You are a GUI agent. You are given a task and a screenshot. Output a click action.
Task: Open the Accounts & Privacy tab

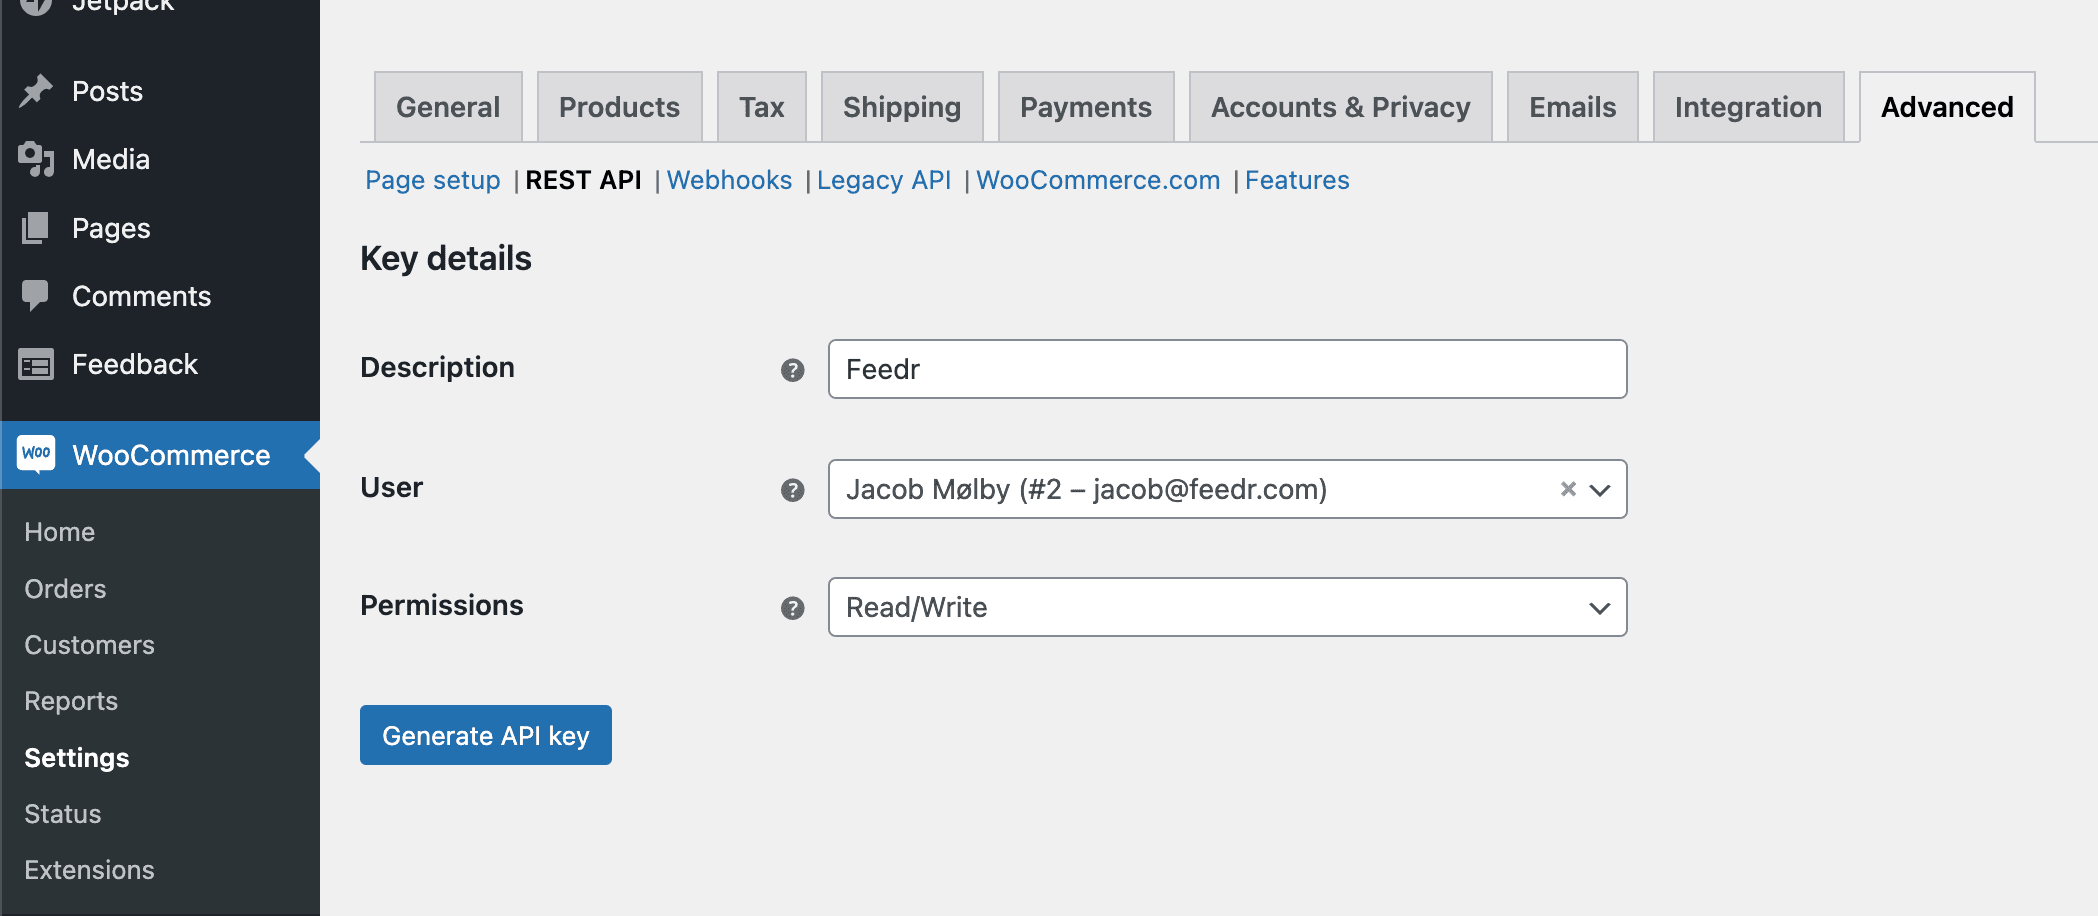pos(1340,106)
